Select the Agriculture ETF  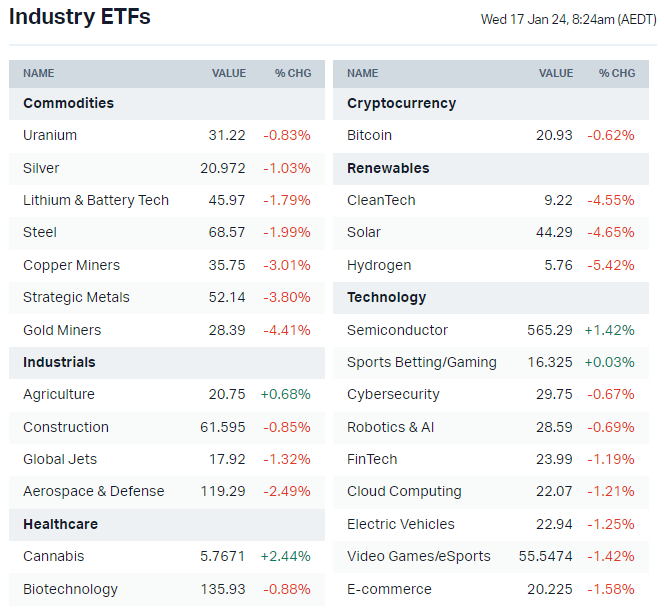click(59, 394)
